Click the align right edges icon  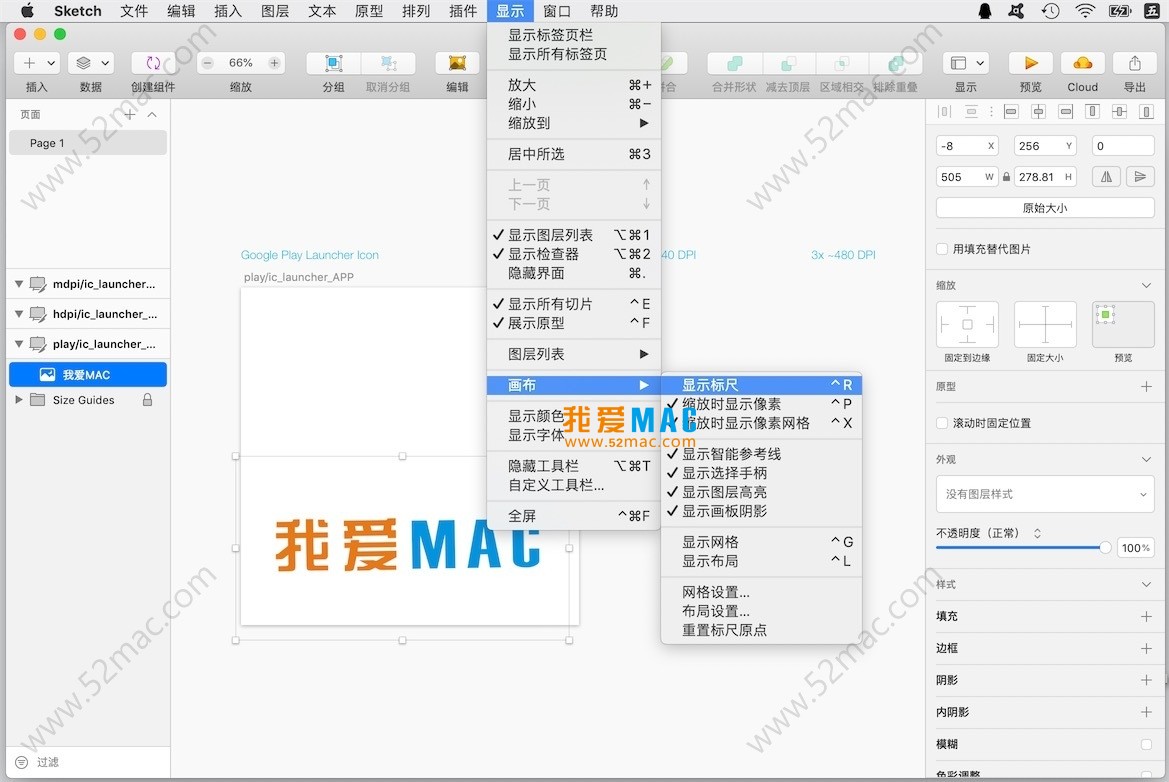click(x=1065, y=112)
